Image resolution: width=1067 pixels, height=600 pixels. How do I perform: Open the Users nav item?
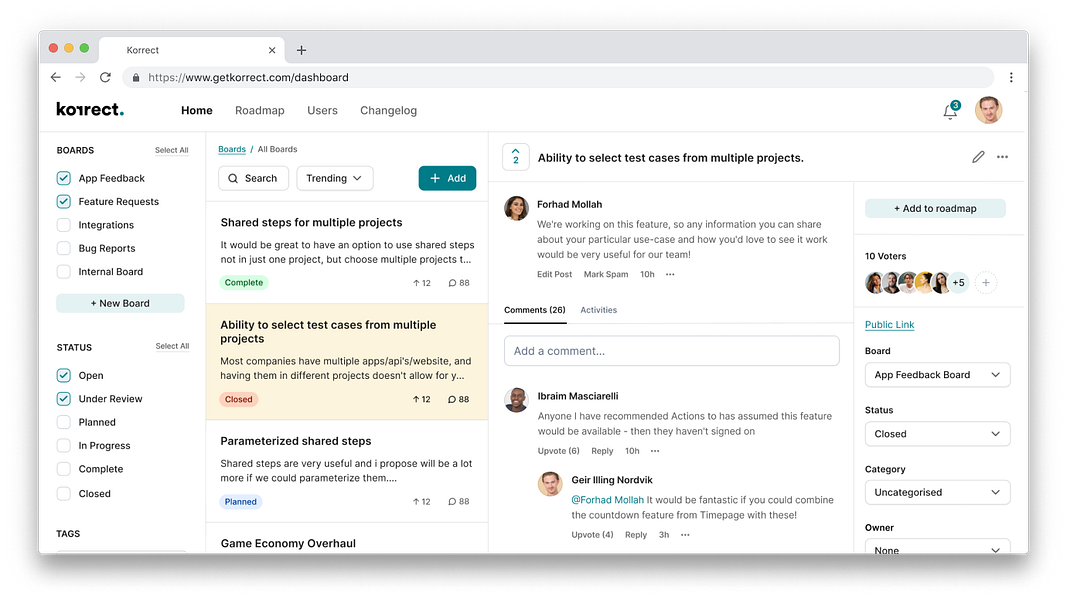coord(322,110)
